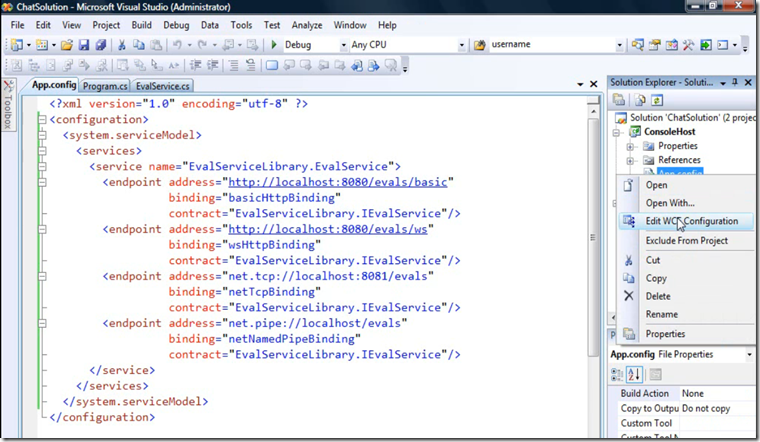Pin the Solution Explorer panel

click(x=735, y=82)
